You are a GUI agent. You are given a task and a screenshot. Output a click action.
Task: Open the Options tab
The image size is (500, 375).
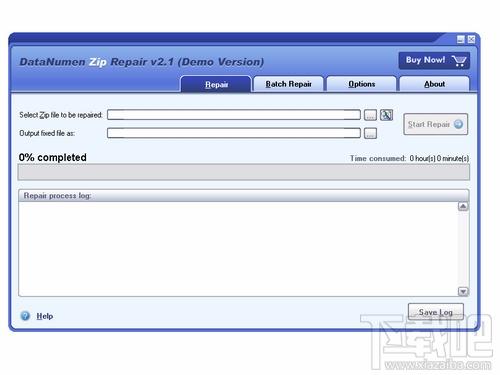362,84
